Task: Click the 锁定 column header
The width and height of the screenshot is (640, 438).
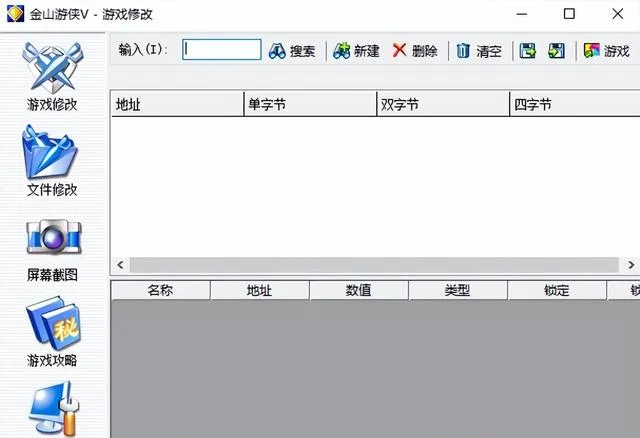Action: click(557, 291)
